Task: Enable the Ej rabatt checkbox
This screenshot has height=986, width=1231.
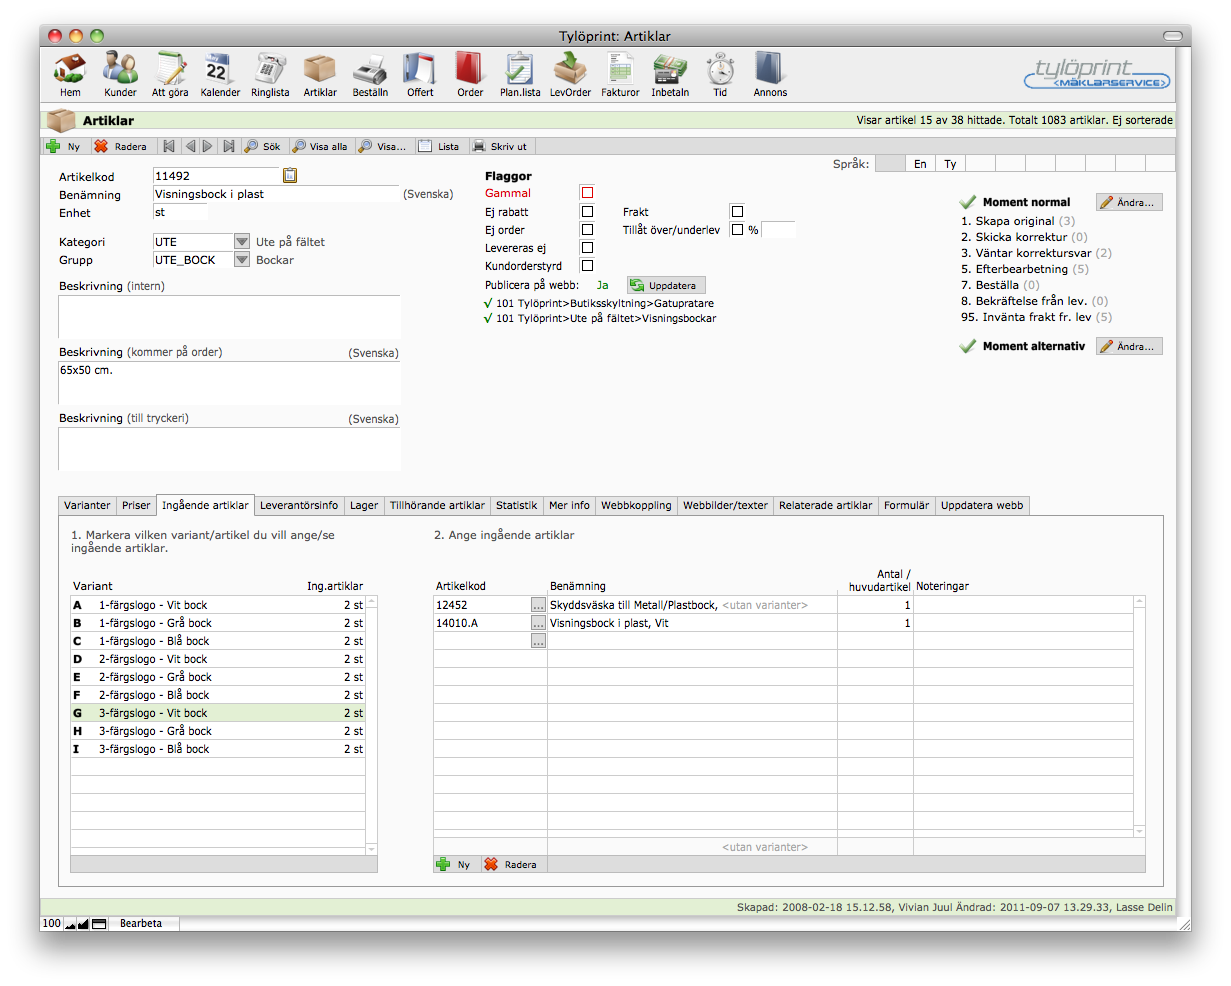Action: click(587, 212)
